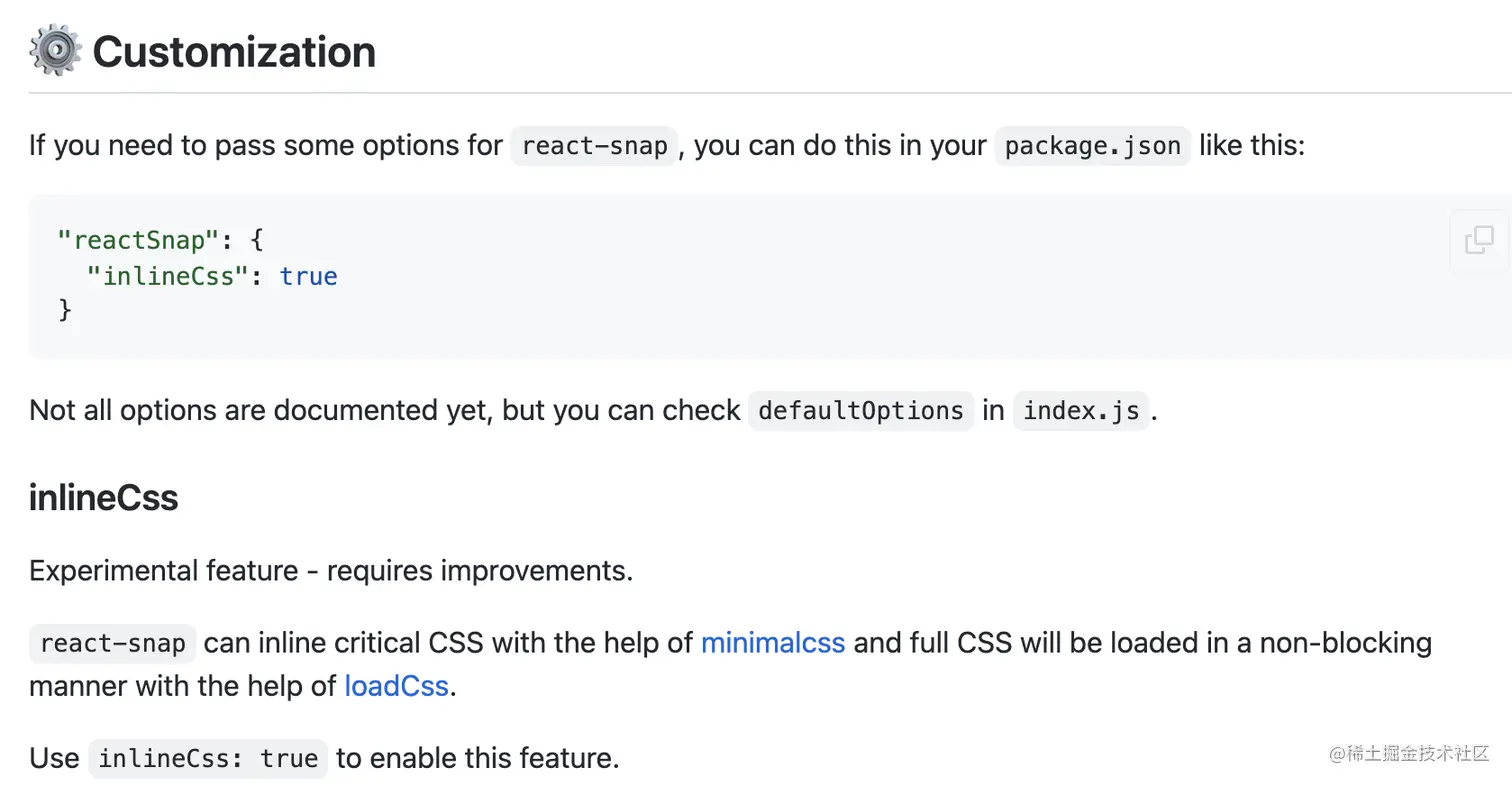Open the minimalcss link
The height and width of the screenshot is (786, 1512).
point(773,642)
